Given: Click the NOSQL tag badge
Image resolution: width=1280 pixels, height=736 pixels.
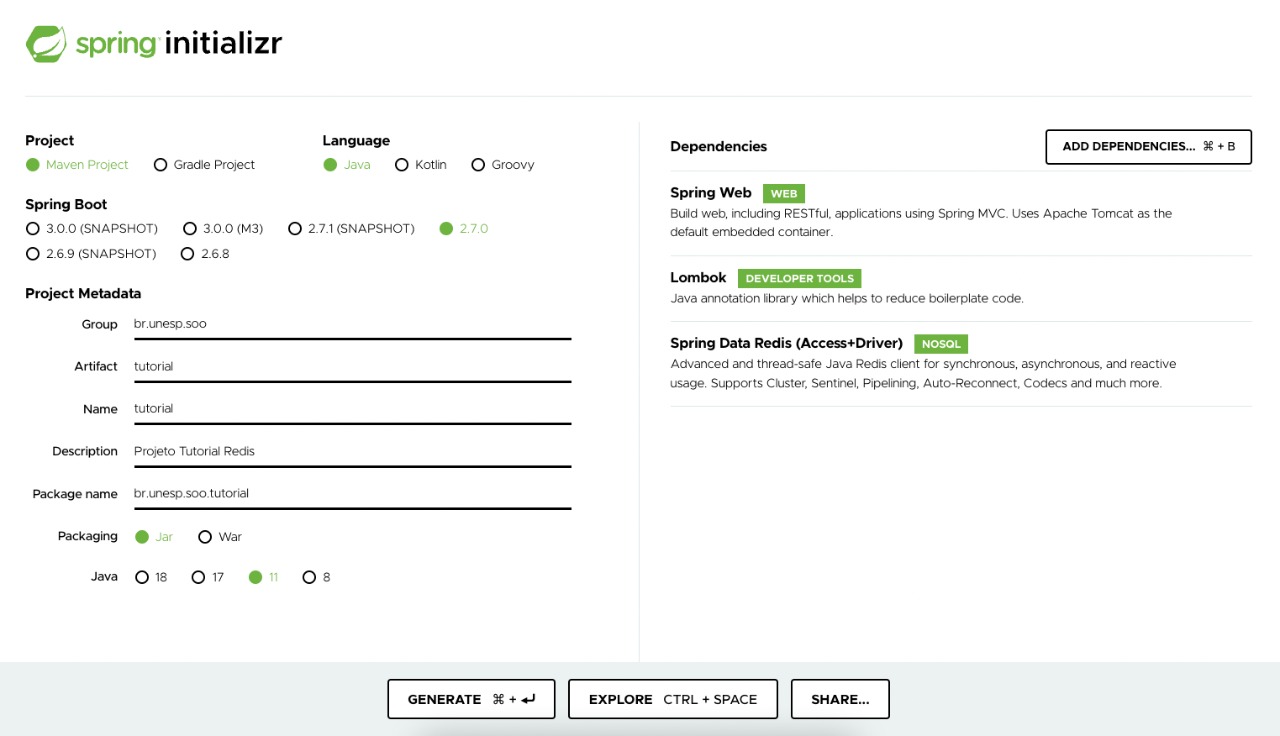Looking at the screenshot, I should click(941, 344).
